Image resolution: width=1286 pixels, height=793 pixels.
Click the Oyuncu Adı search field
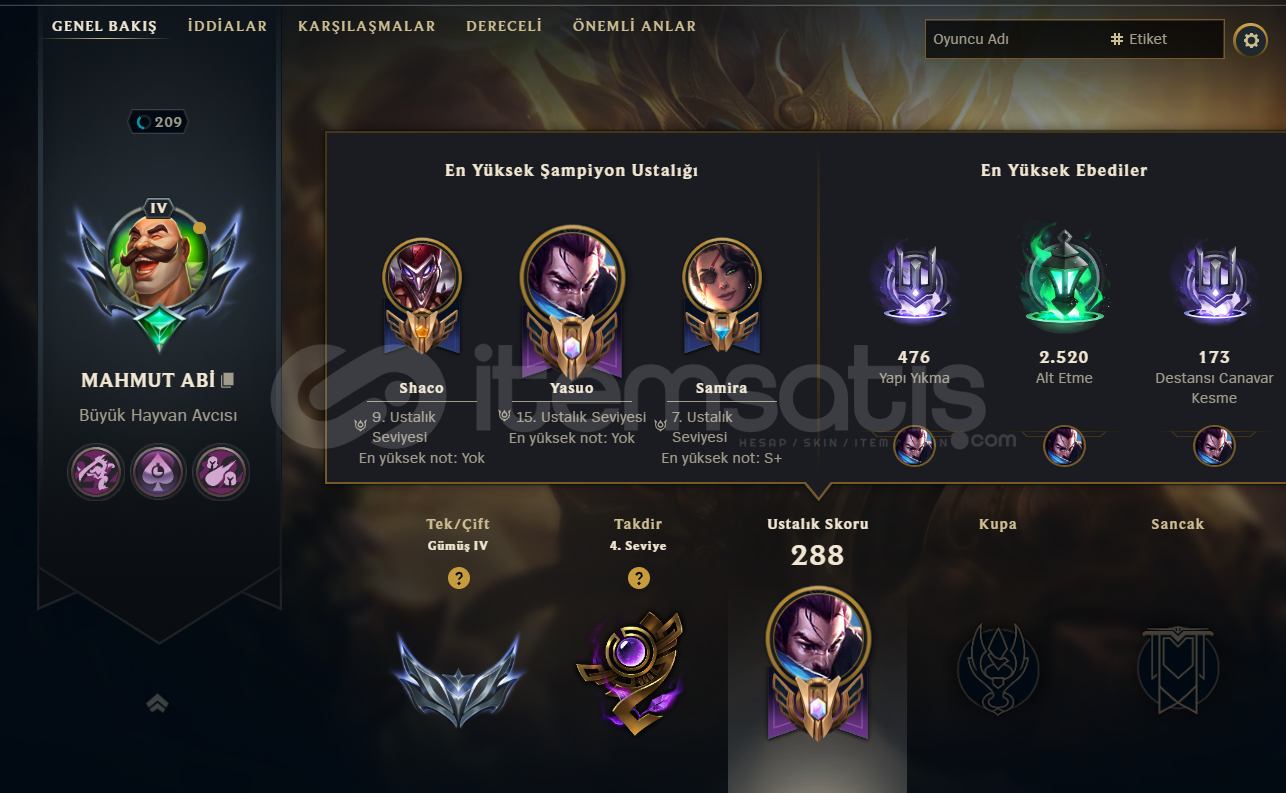pyautogui.click(x=1010, y=39)
